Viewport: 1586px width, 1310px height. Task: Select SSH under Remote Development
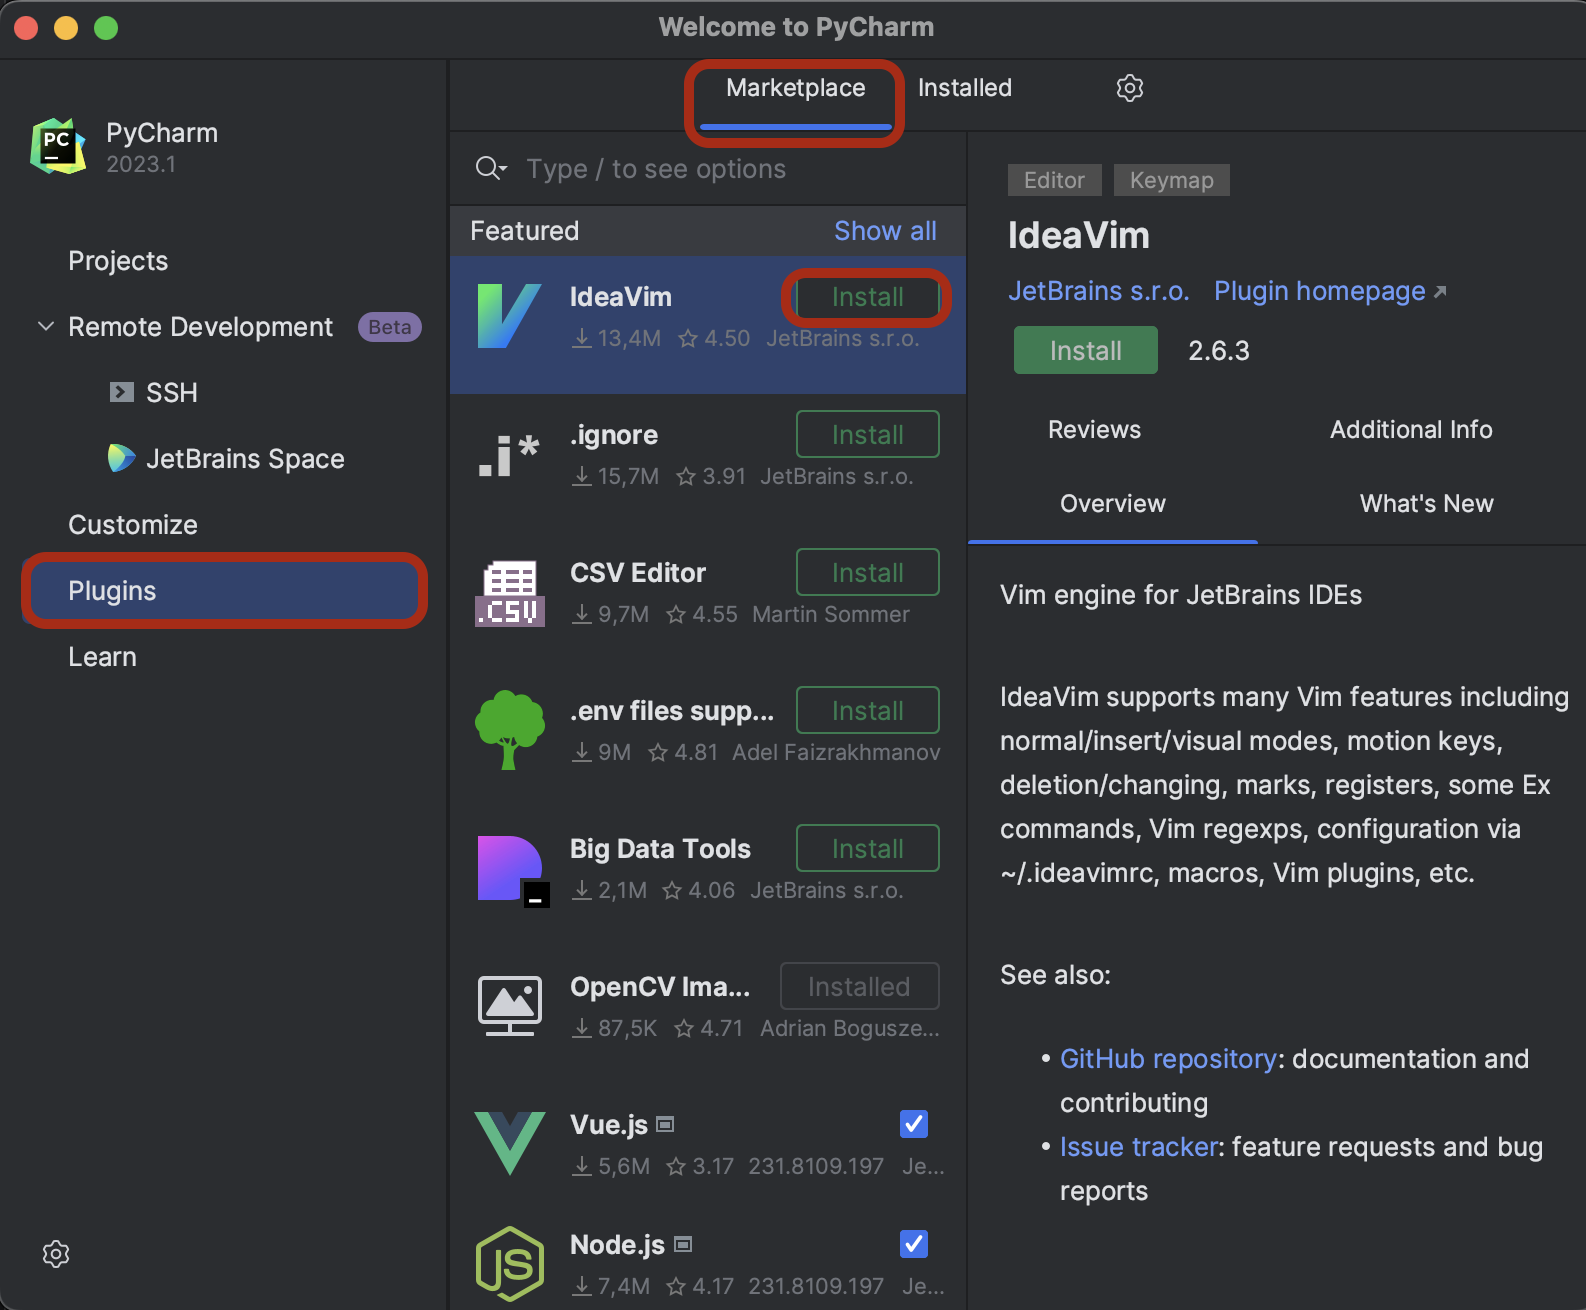click(x=171, y=393)
